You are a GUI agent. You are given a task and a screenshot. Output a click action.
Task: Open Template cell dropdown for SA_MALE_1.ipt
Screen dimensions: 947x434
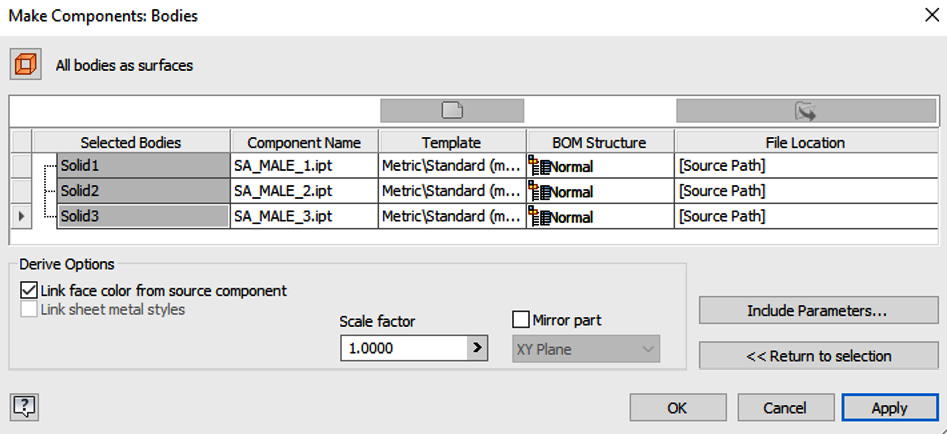452,166
